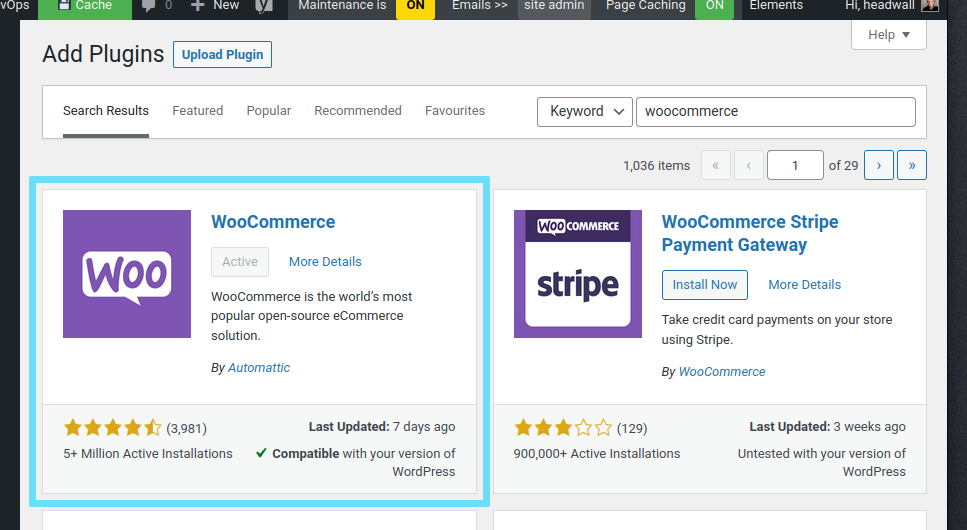Click Untested with your version text
The image size is (967, 530).
tap(821, 463)
